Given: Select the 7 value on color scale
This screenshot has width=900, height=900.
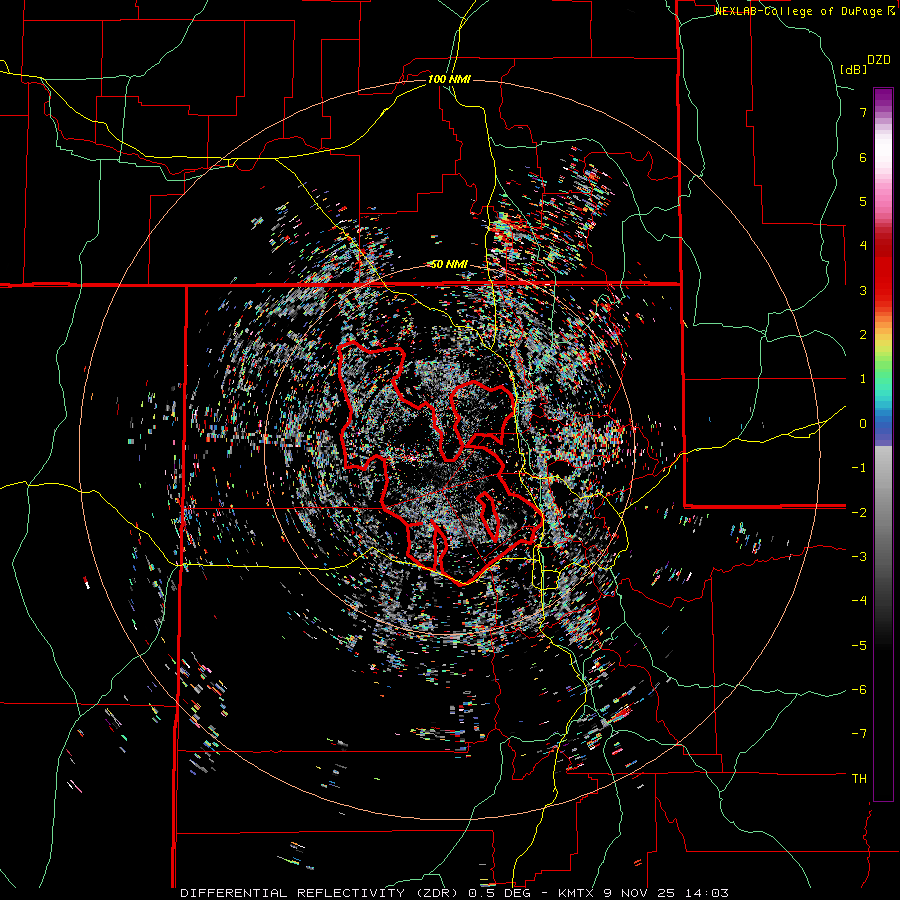Looking at the screenshot, I should point(863,112).
